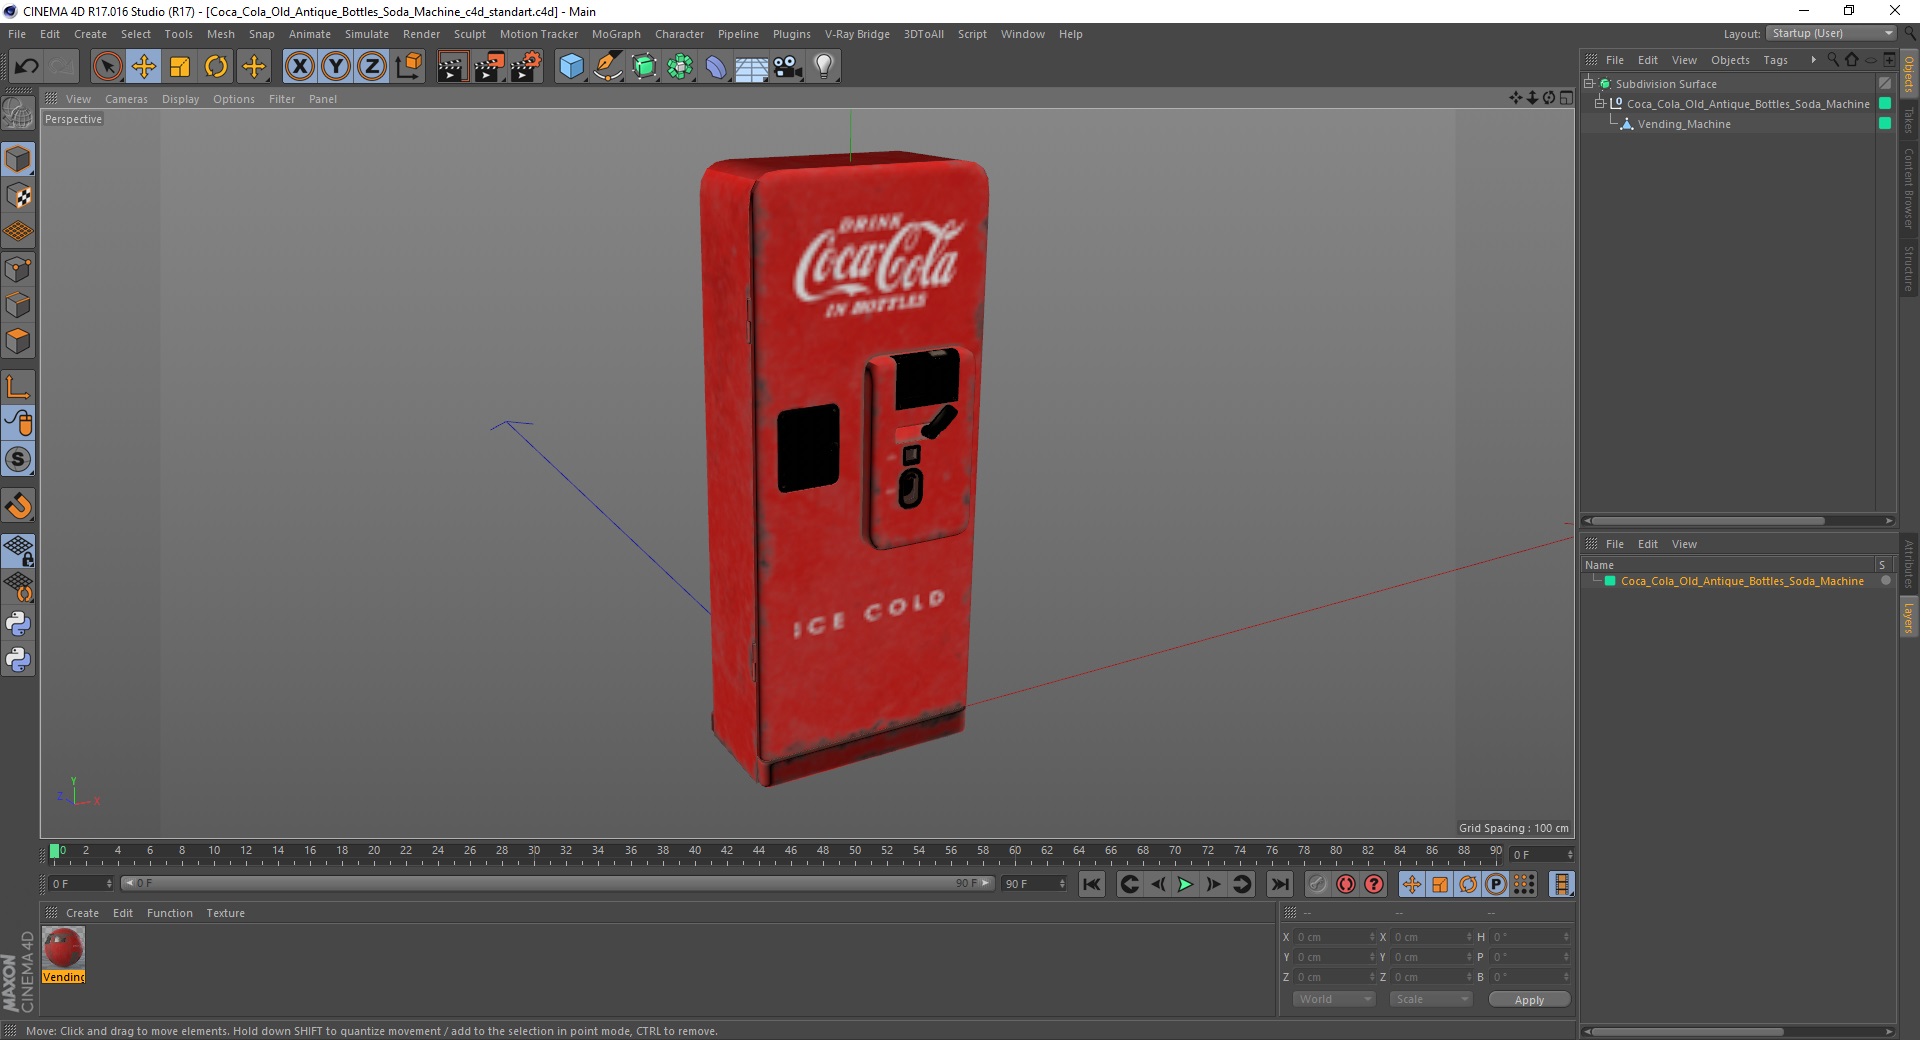Go to end of animation

pos(1279,884)
